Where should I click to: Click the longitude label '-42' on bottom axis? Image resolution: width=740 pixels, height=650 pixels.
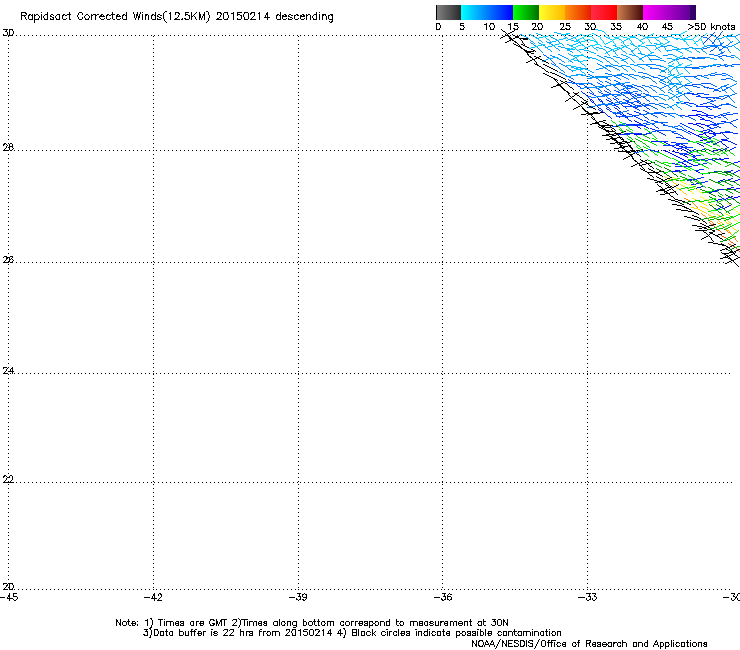click(x=153, y=597)
